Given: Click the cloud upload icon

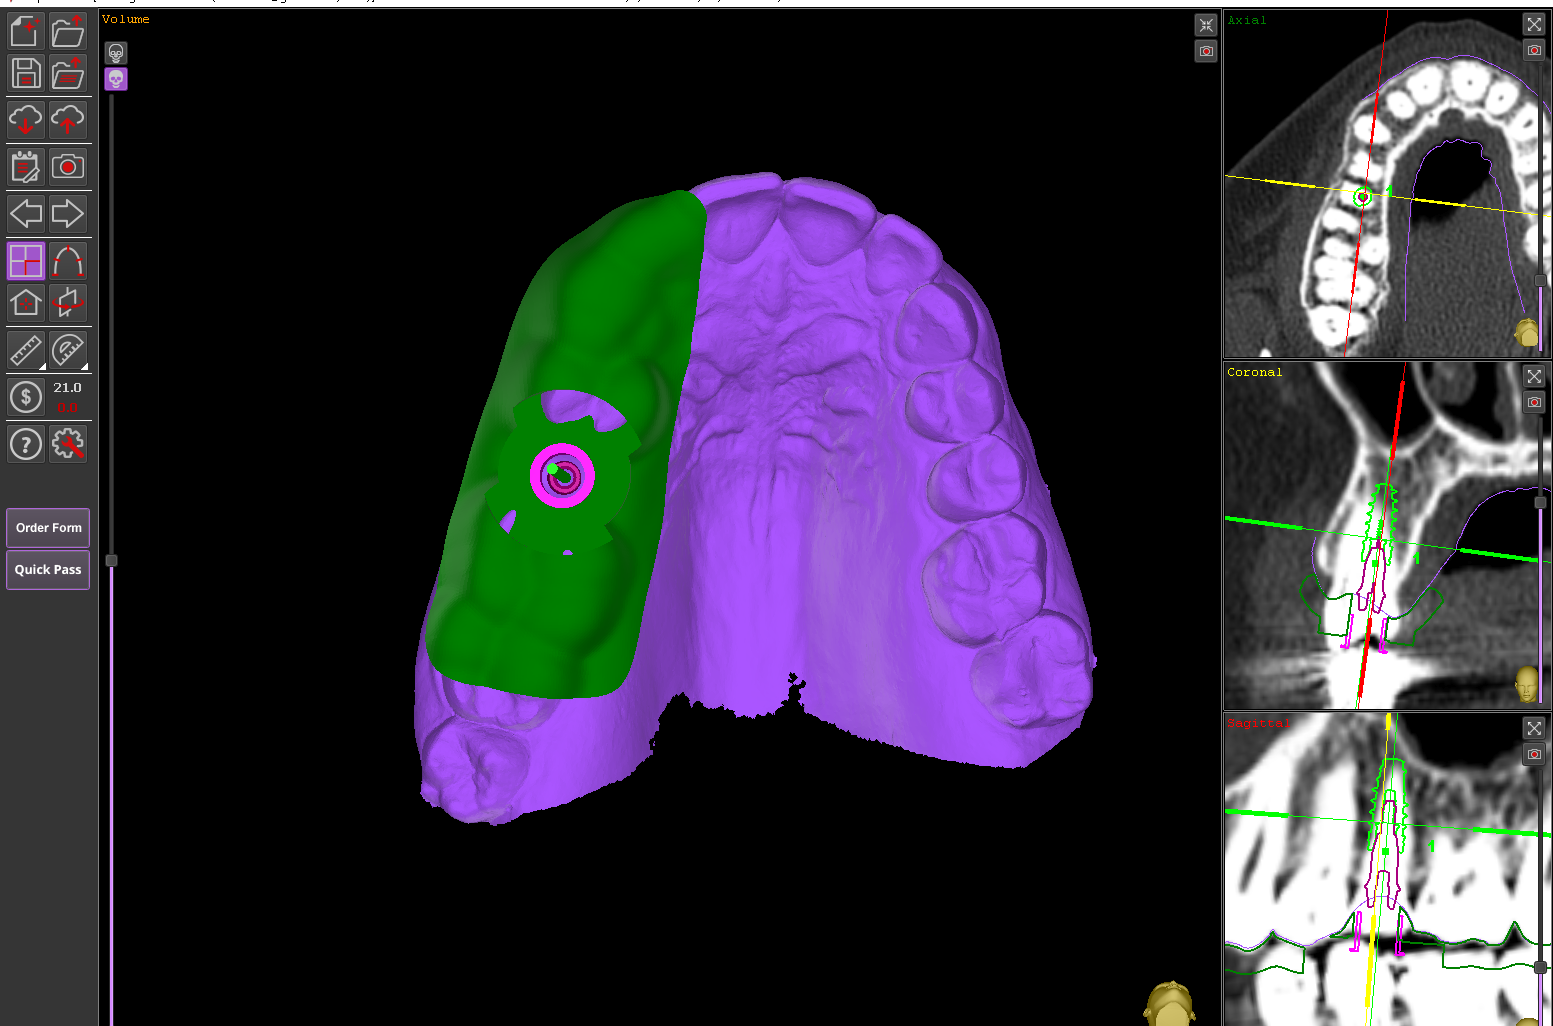Looking at the screenshot, I should coord(68,120).
